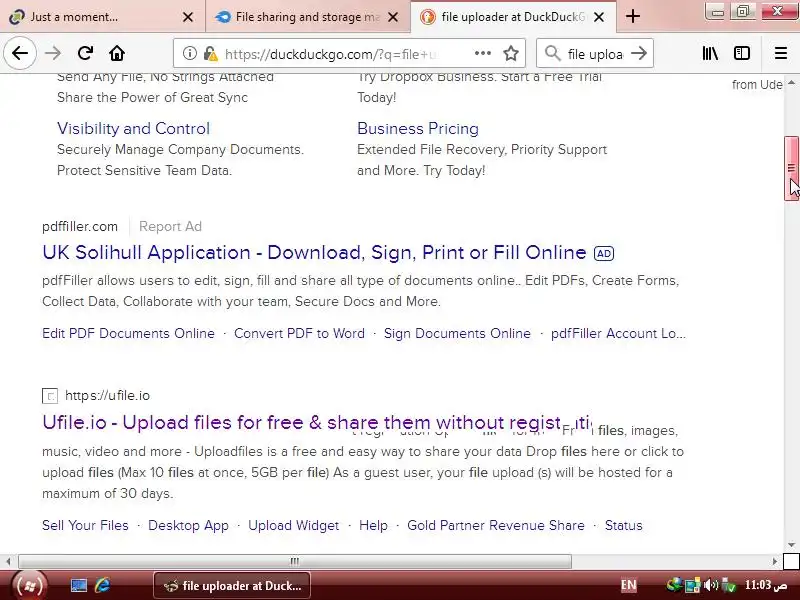800x600 pixels.
Task: Click the search magnifier icon
Action: click(552, 53)
